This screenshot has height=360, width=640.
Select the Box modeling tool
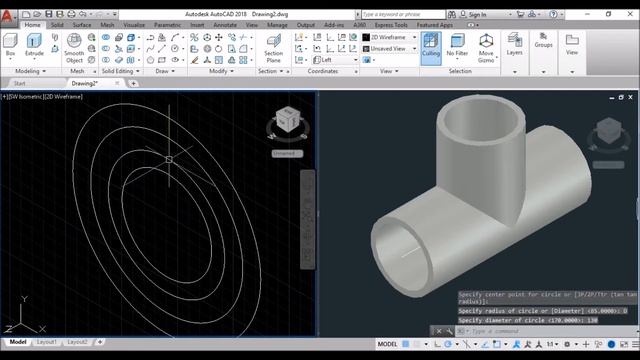point(10,45)
